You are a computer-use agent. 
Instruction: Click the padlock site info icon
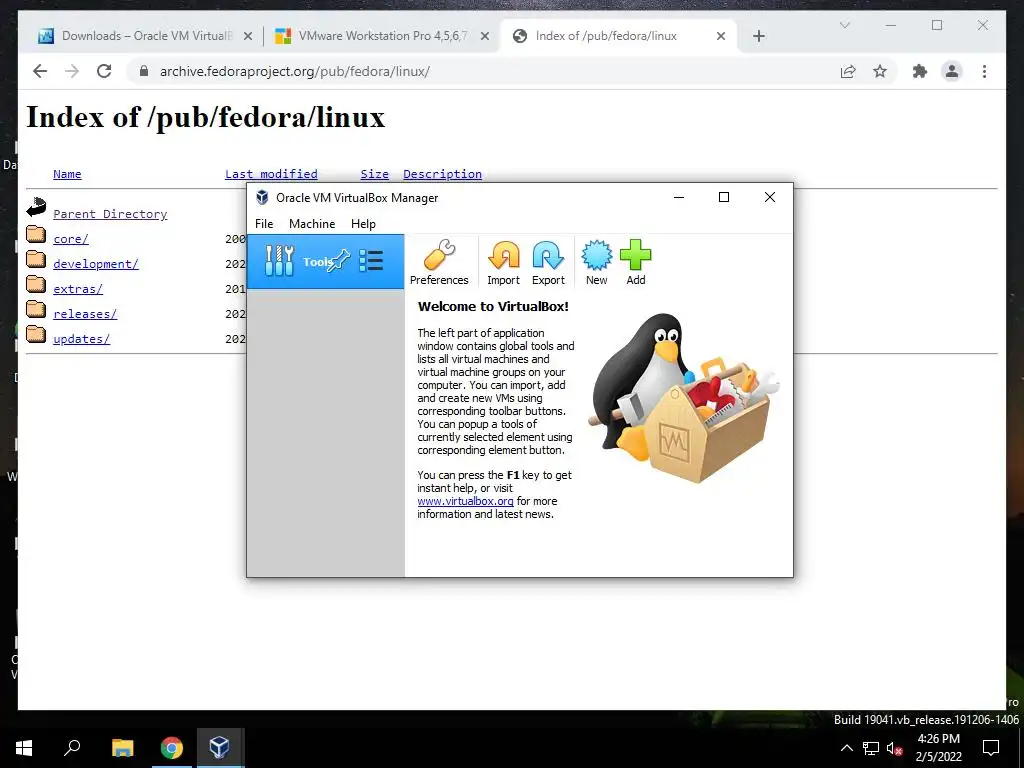pos(144,71)
